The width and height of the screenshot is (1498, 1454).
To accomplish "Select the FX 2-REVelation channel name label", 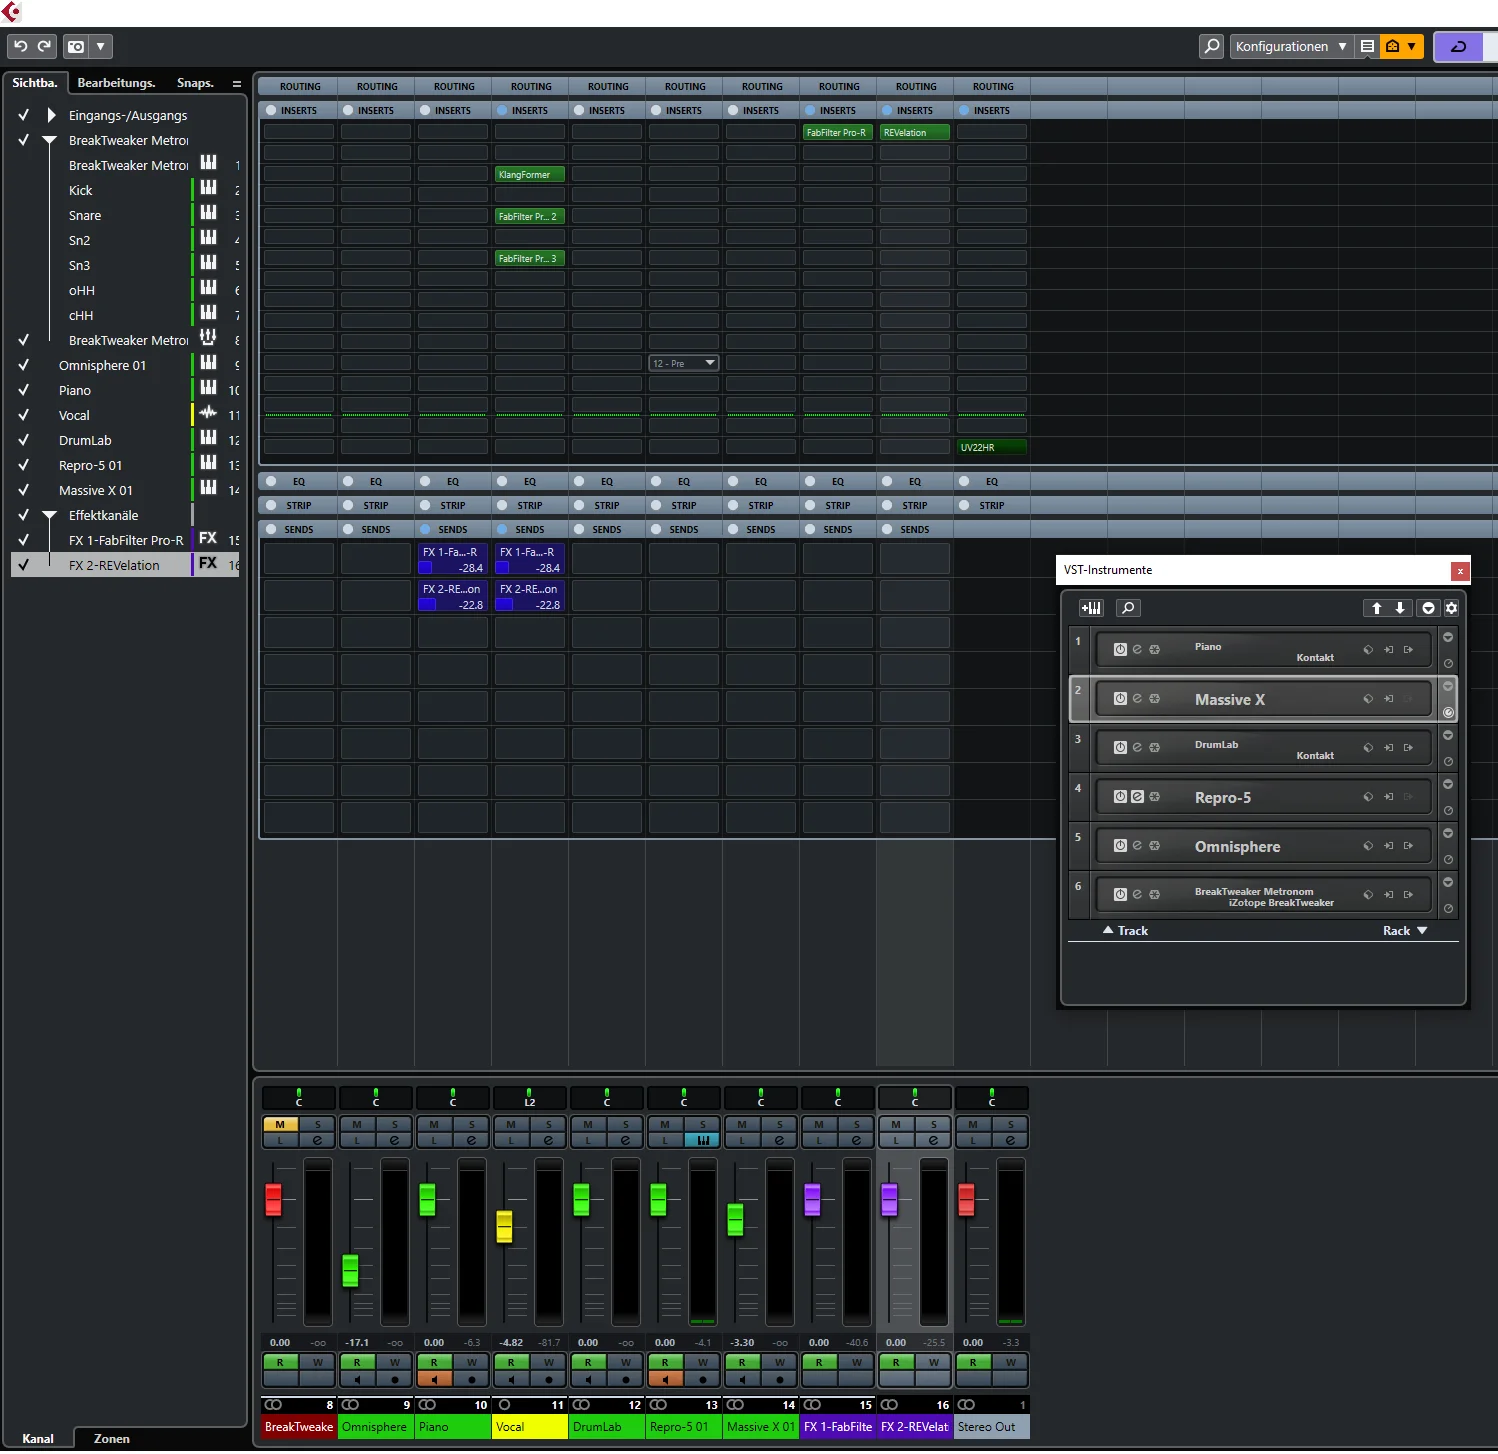I will point(915,1427).
